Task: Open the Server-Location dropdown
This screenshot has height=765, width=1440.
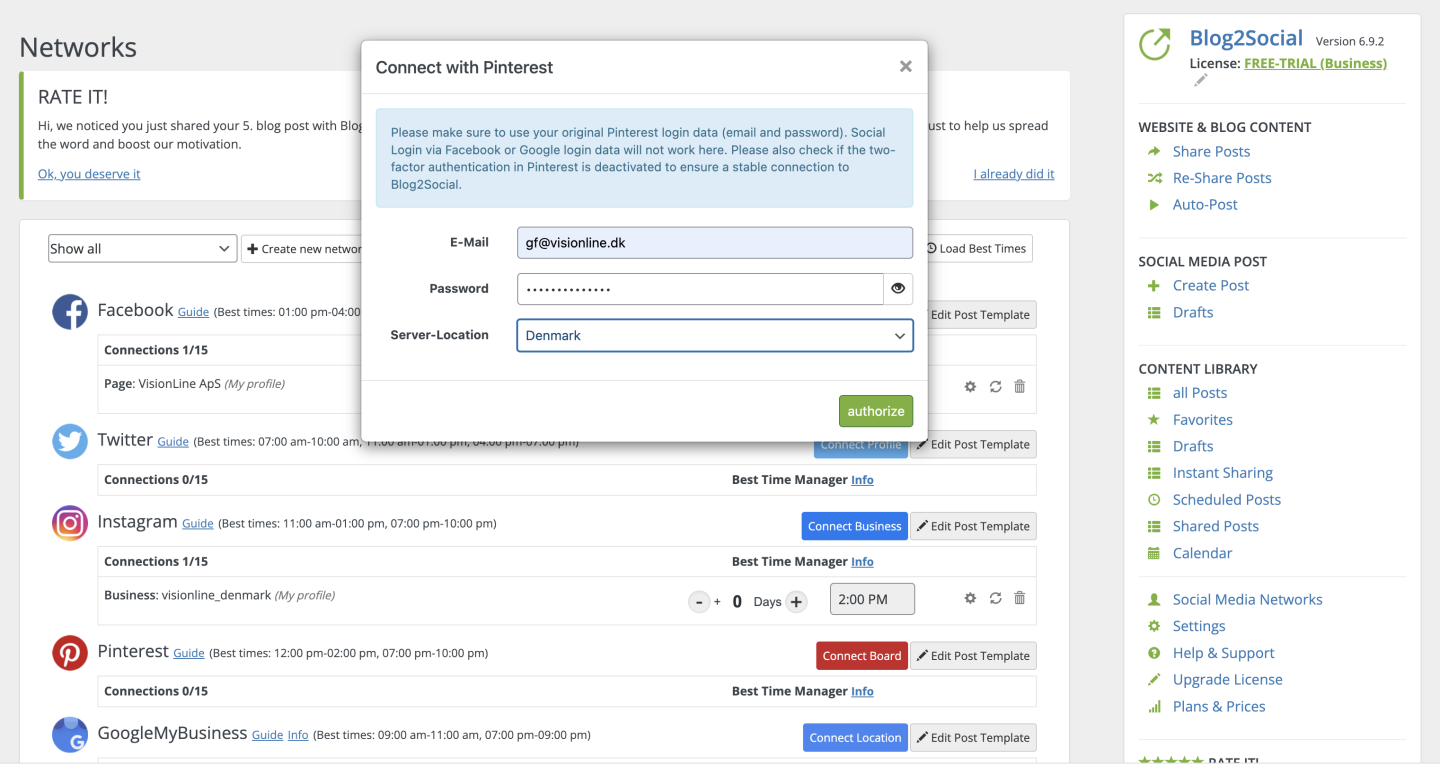Action: [x=714, y=336]
